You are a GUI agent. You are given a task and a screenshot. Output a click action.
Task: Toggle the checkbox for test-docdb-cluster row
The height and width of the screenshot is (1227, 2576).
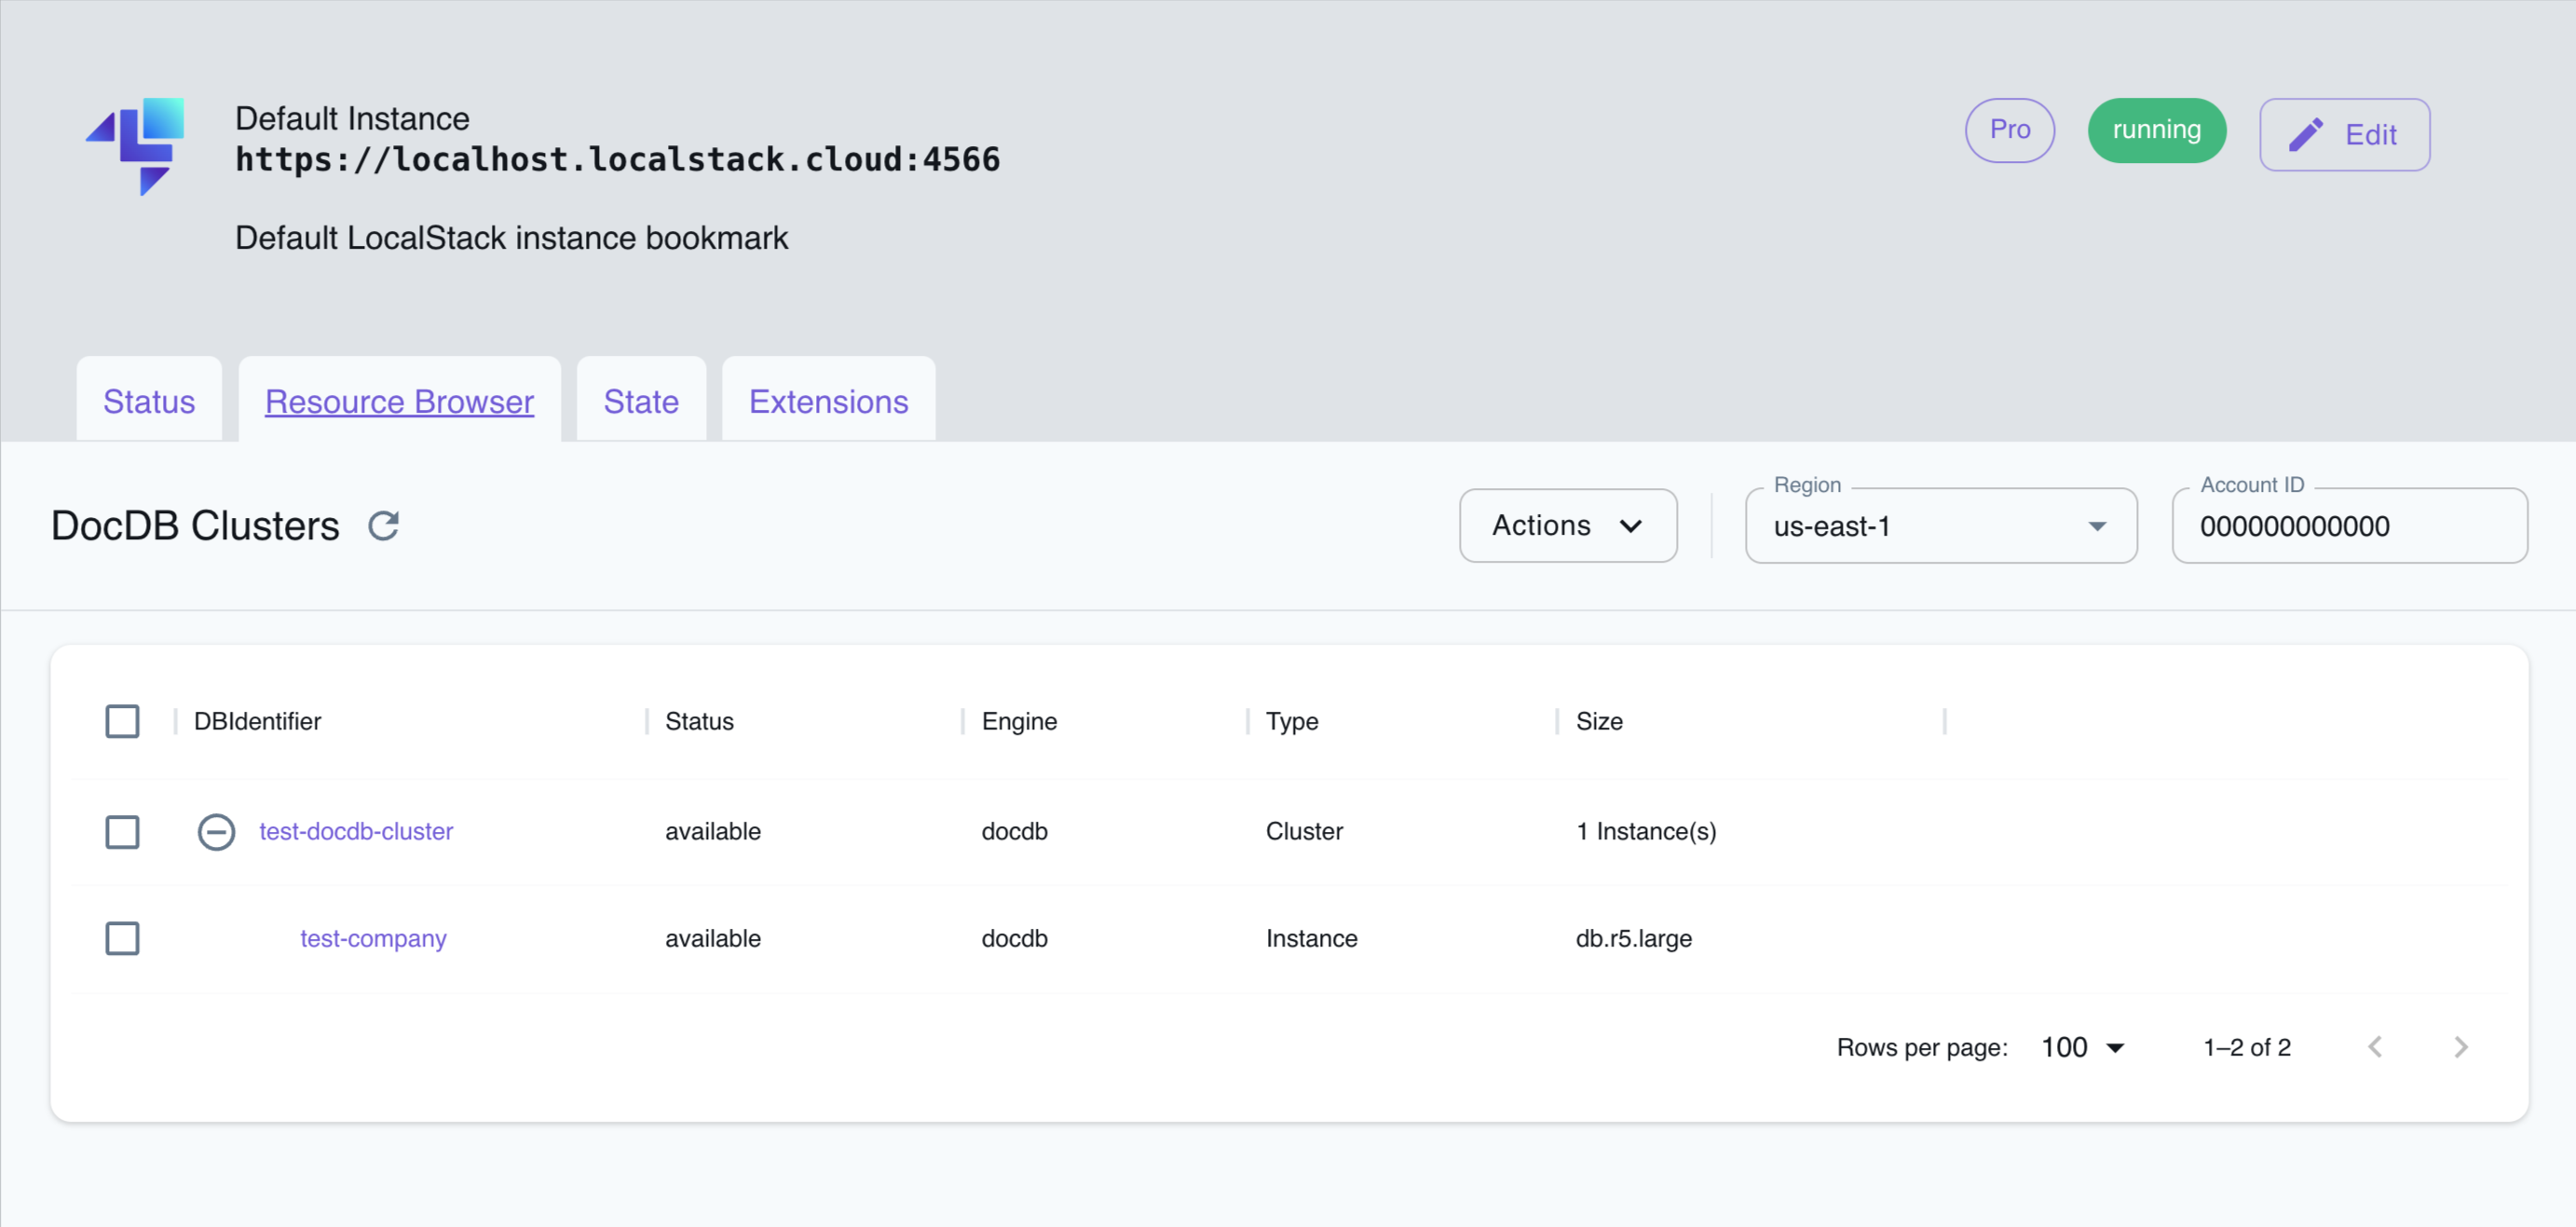tap(123, 829)
